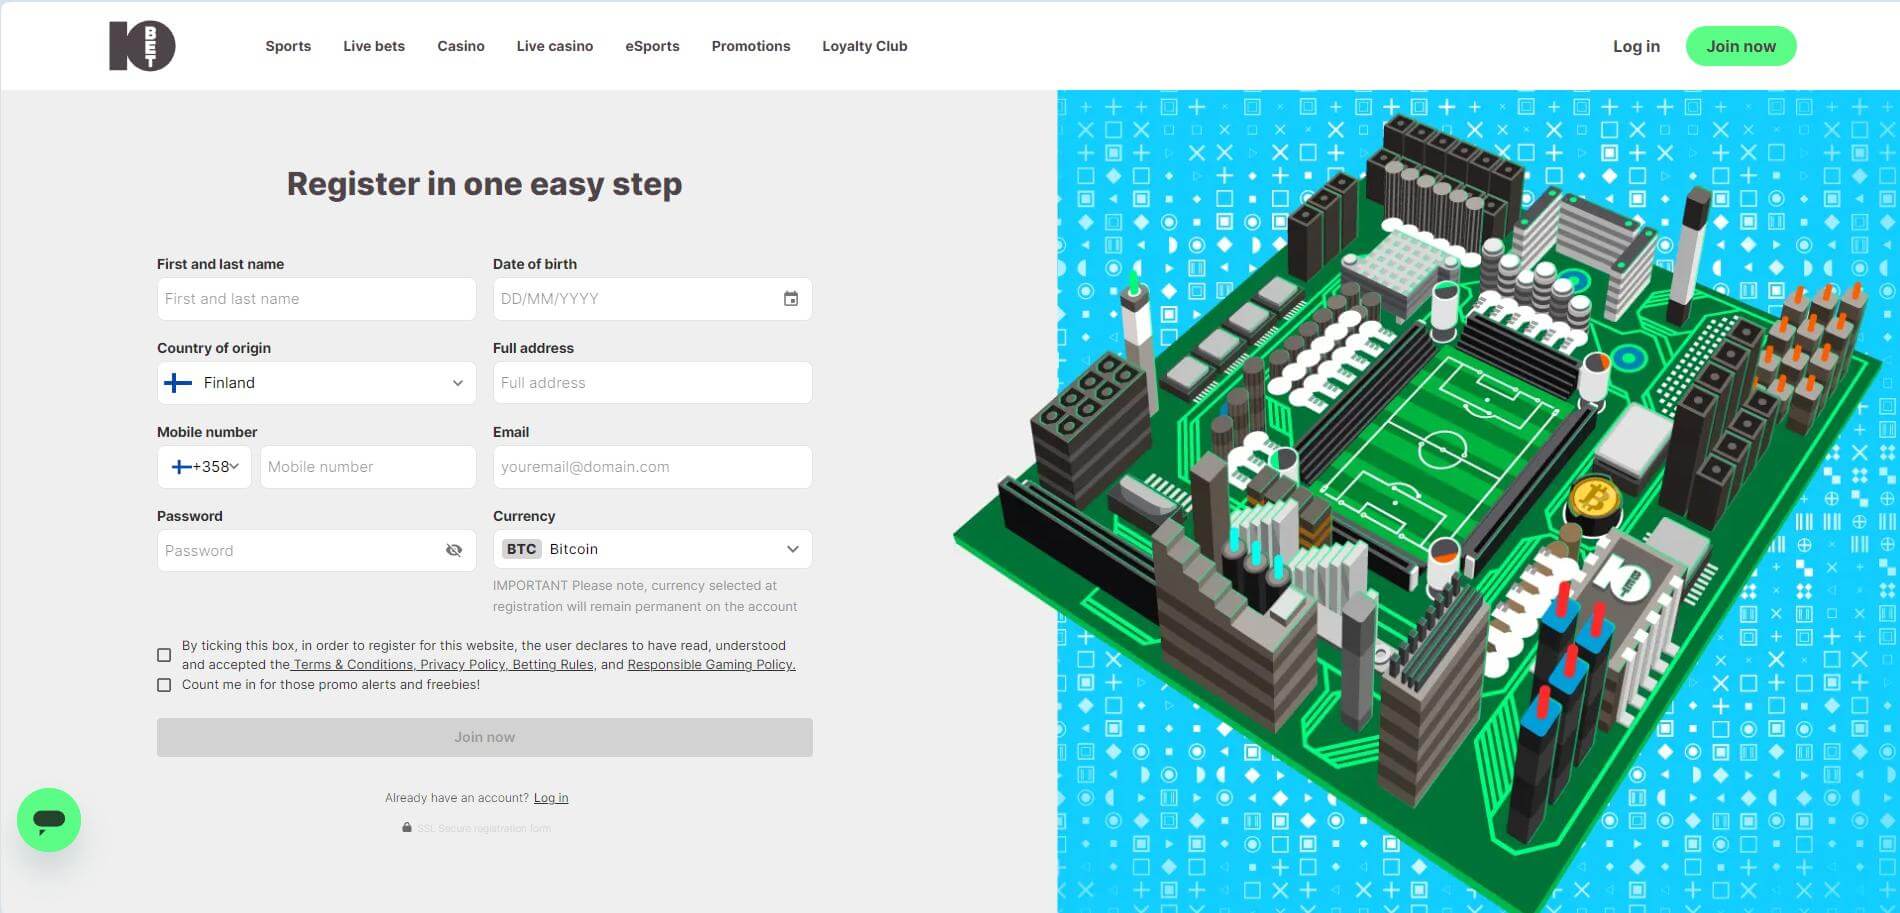This screenshot has height=913, width=1900.
Task: Open the date of birth calendar picker
Action: coord(790,299)
